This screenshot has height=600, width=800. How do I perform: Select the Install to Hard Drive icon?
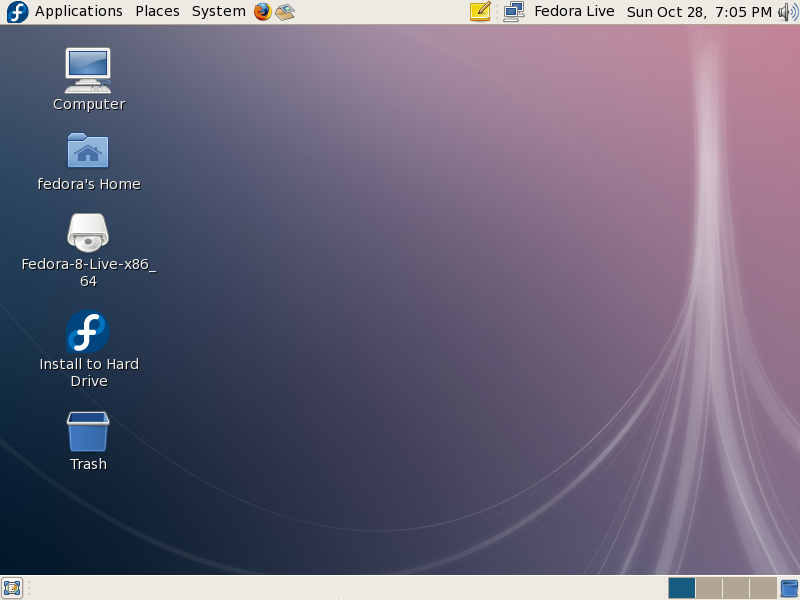[88, 332]
